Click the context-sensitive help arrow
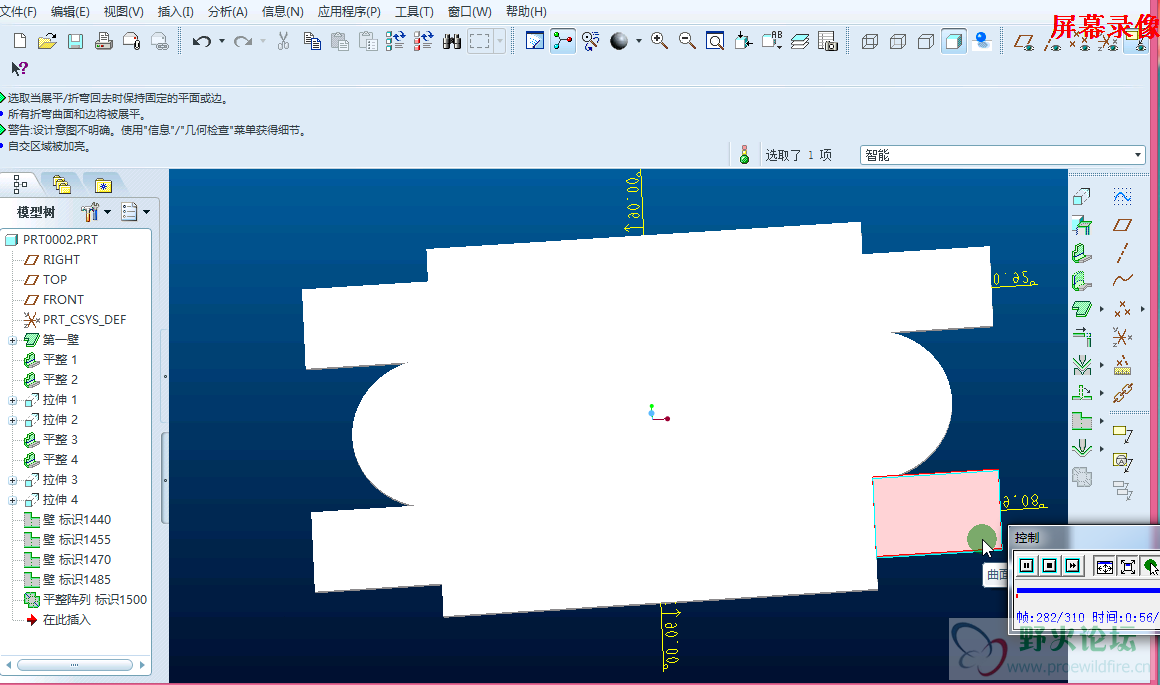The width and height of the screenshot is (1160, 685). tap(19, 69)
